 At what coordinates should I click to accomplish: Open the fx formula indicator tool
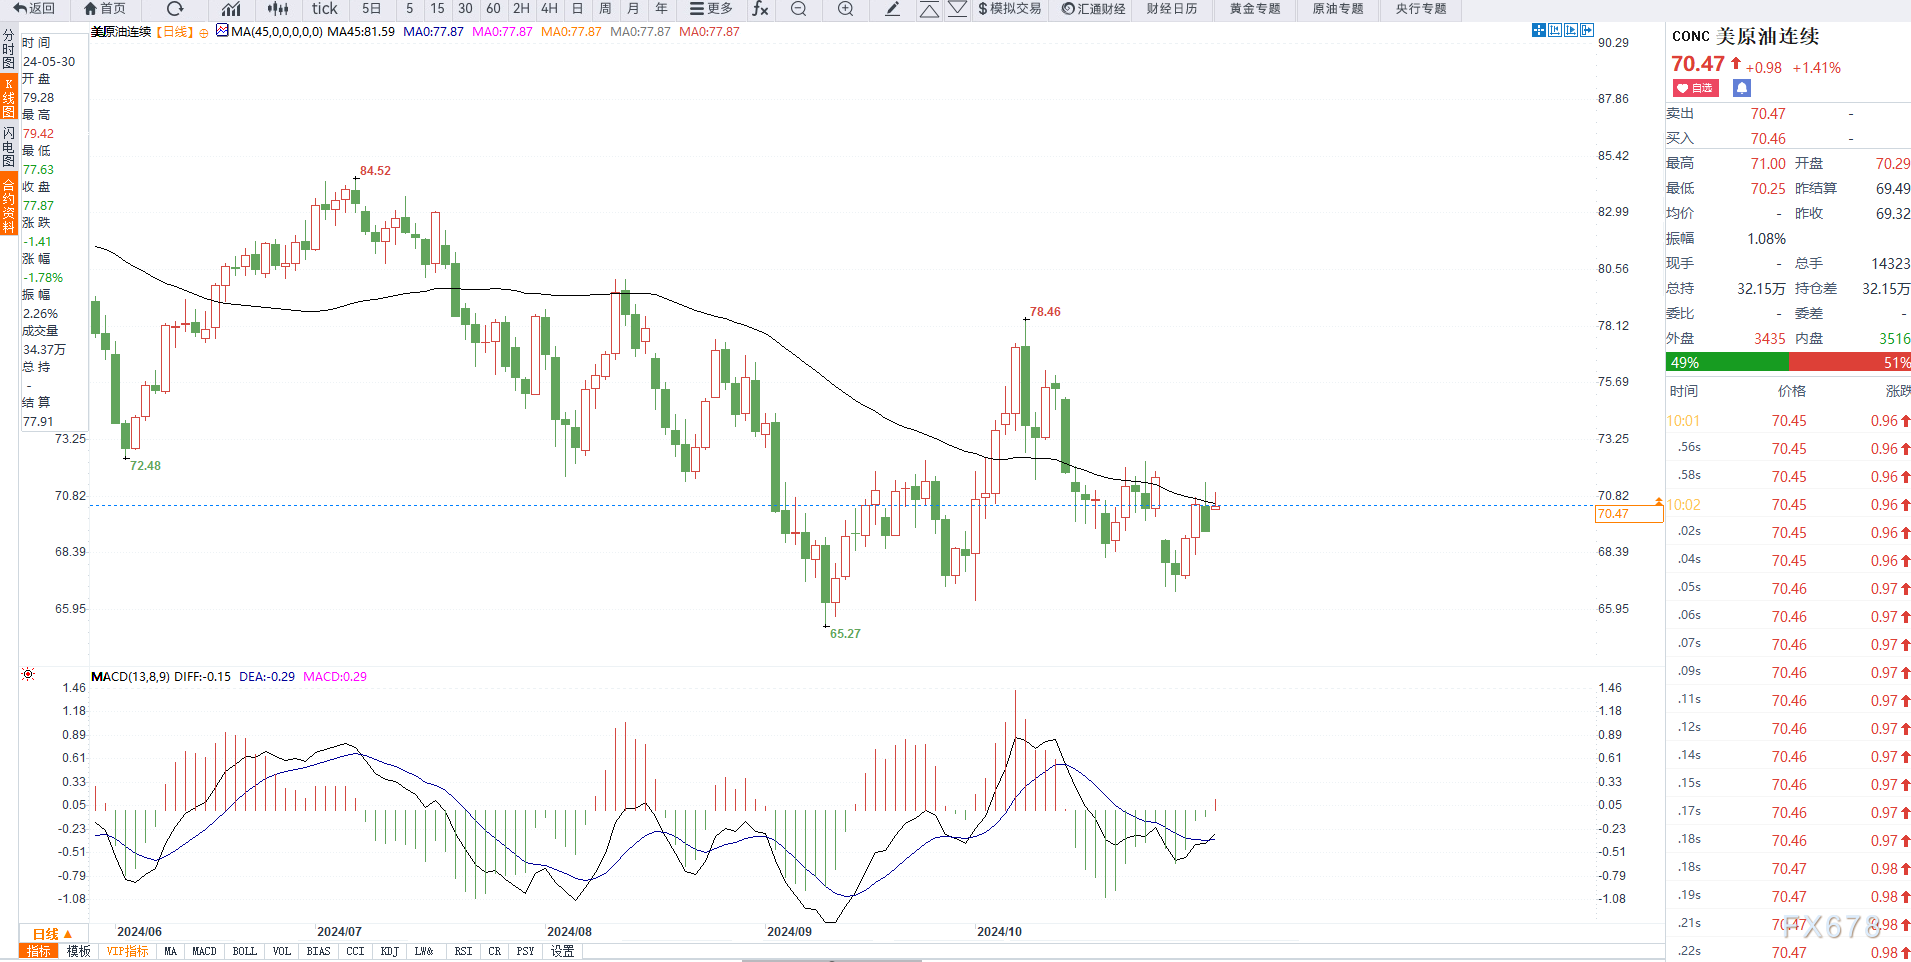pyautogui.click(x=760, y=9)
